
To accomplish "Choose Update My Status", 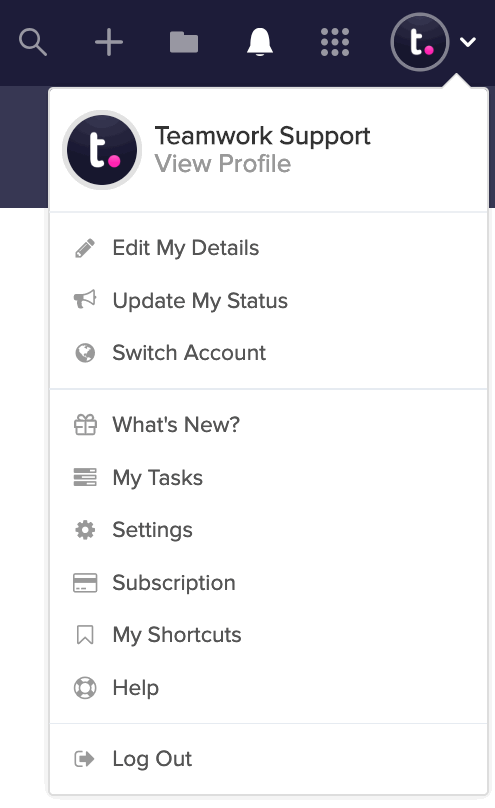I will click(268, 300).
